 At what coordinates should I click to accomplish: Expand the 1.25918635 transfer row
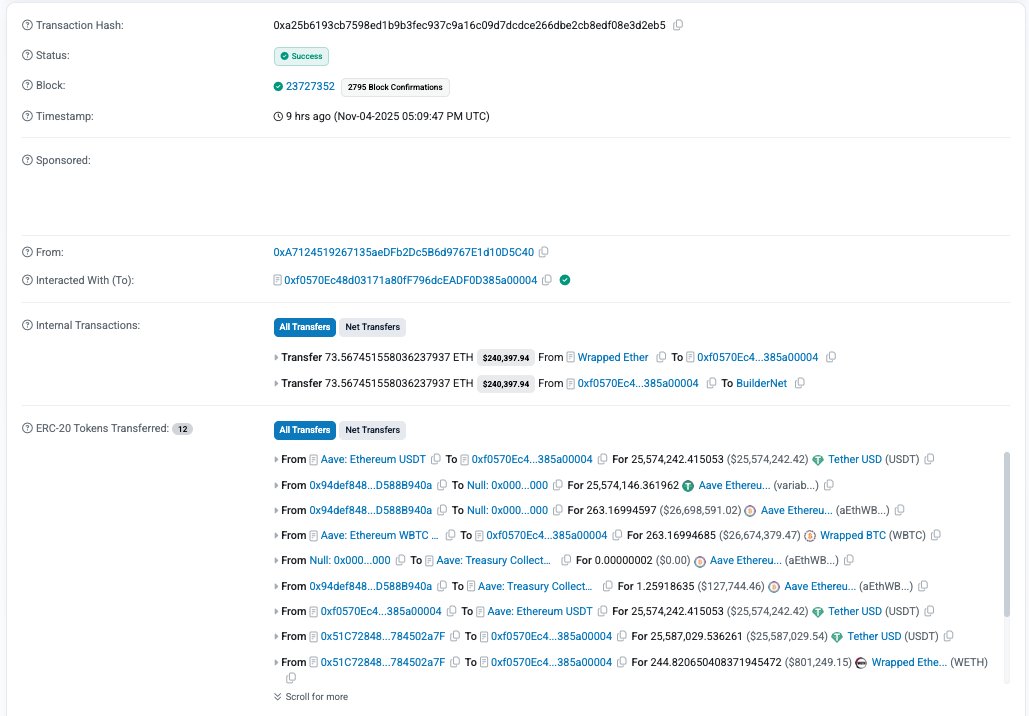(276, 587)
